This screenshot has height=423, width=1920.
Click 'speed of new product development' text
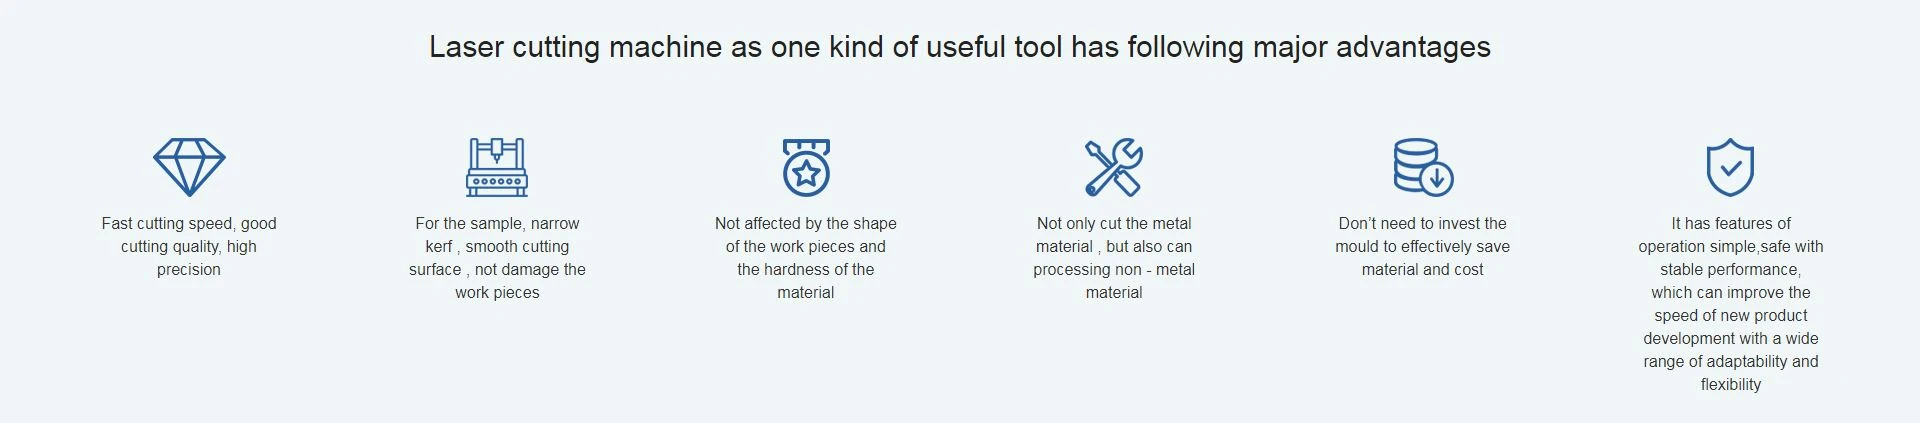(1731, 327)
